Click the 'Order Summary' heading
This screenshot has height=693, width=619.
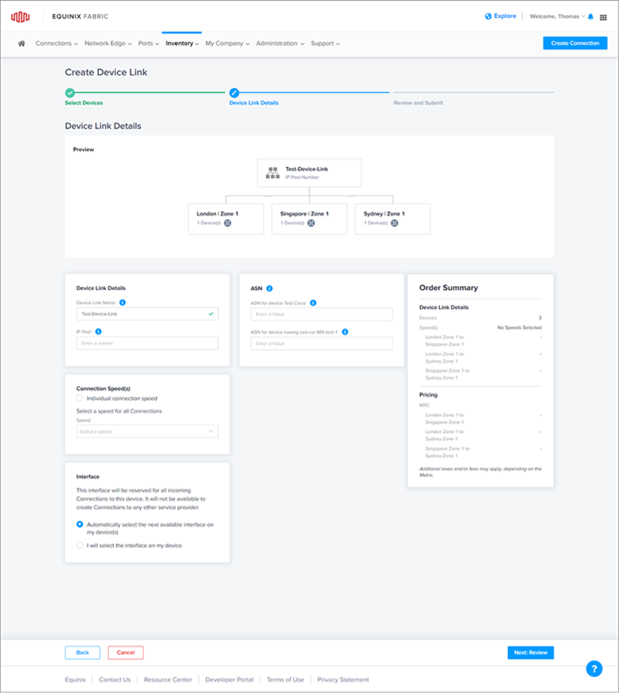point(448,288)
